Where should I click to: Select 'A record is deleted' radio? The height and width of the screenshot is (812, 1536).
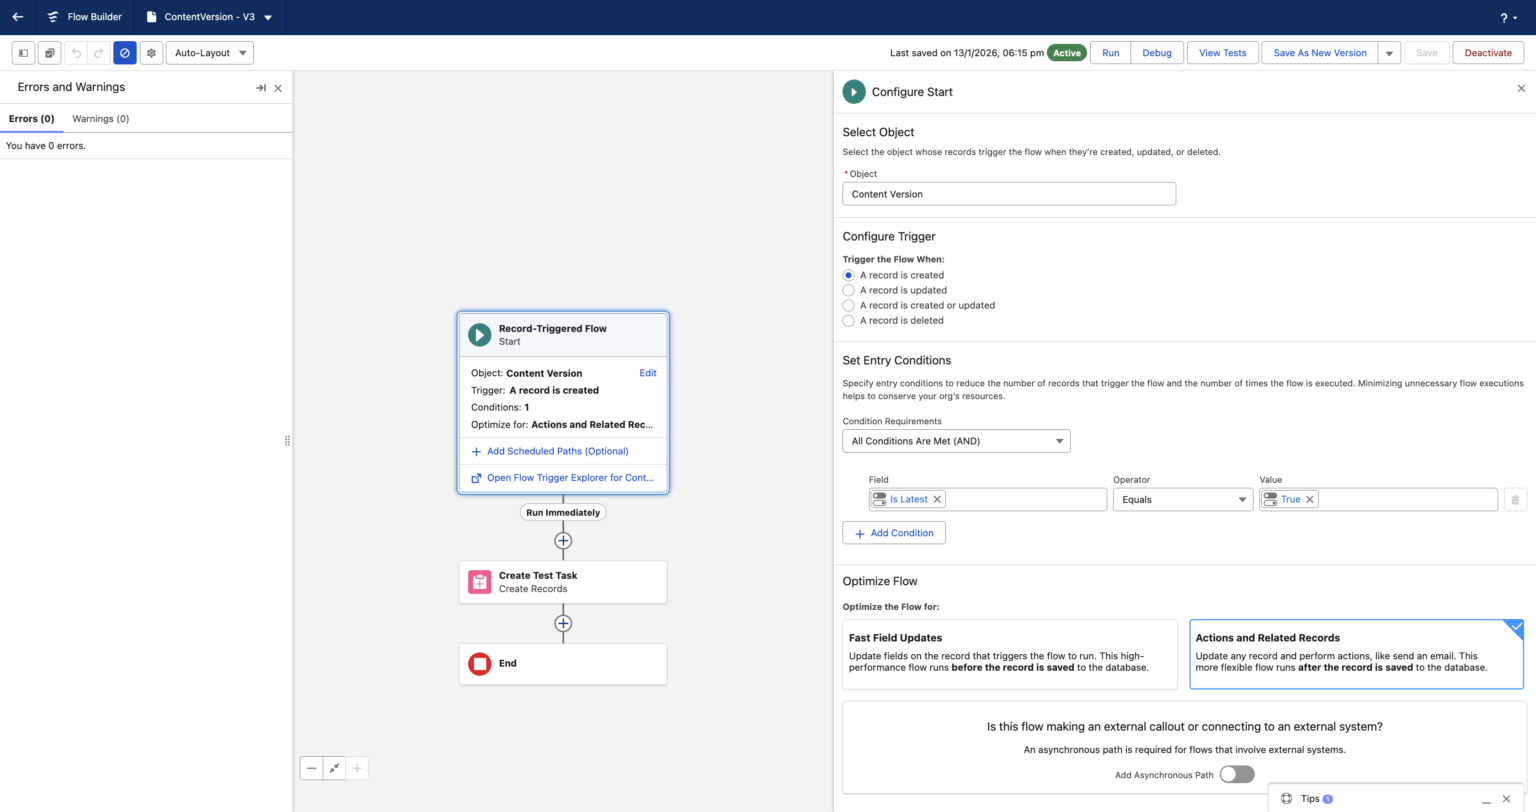pyautogui.click(x=848, y=320)
